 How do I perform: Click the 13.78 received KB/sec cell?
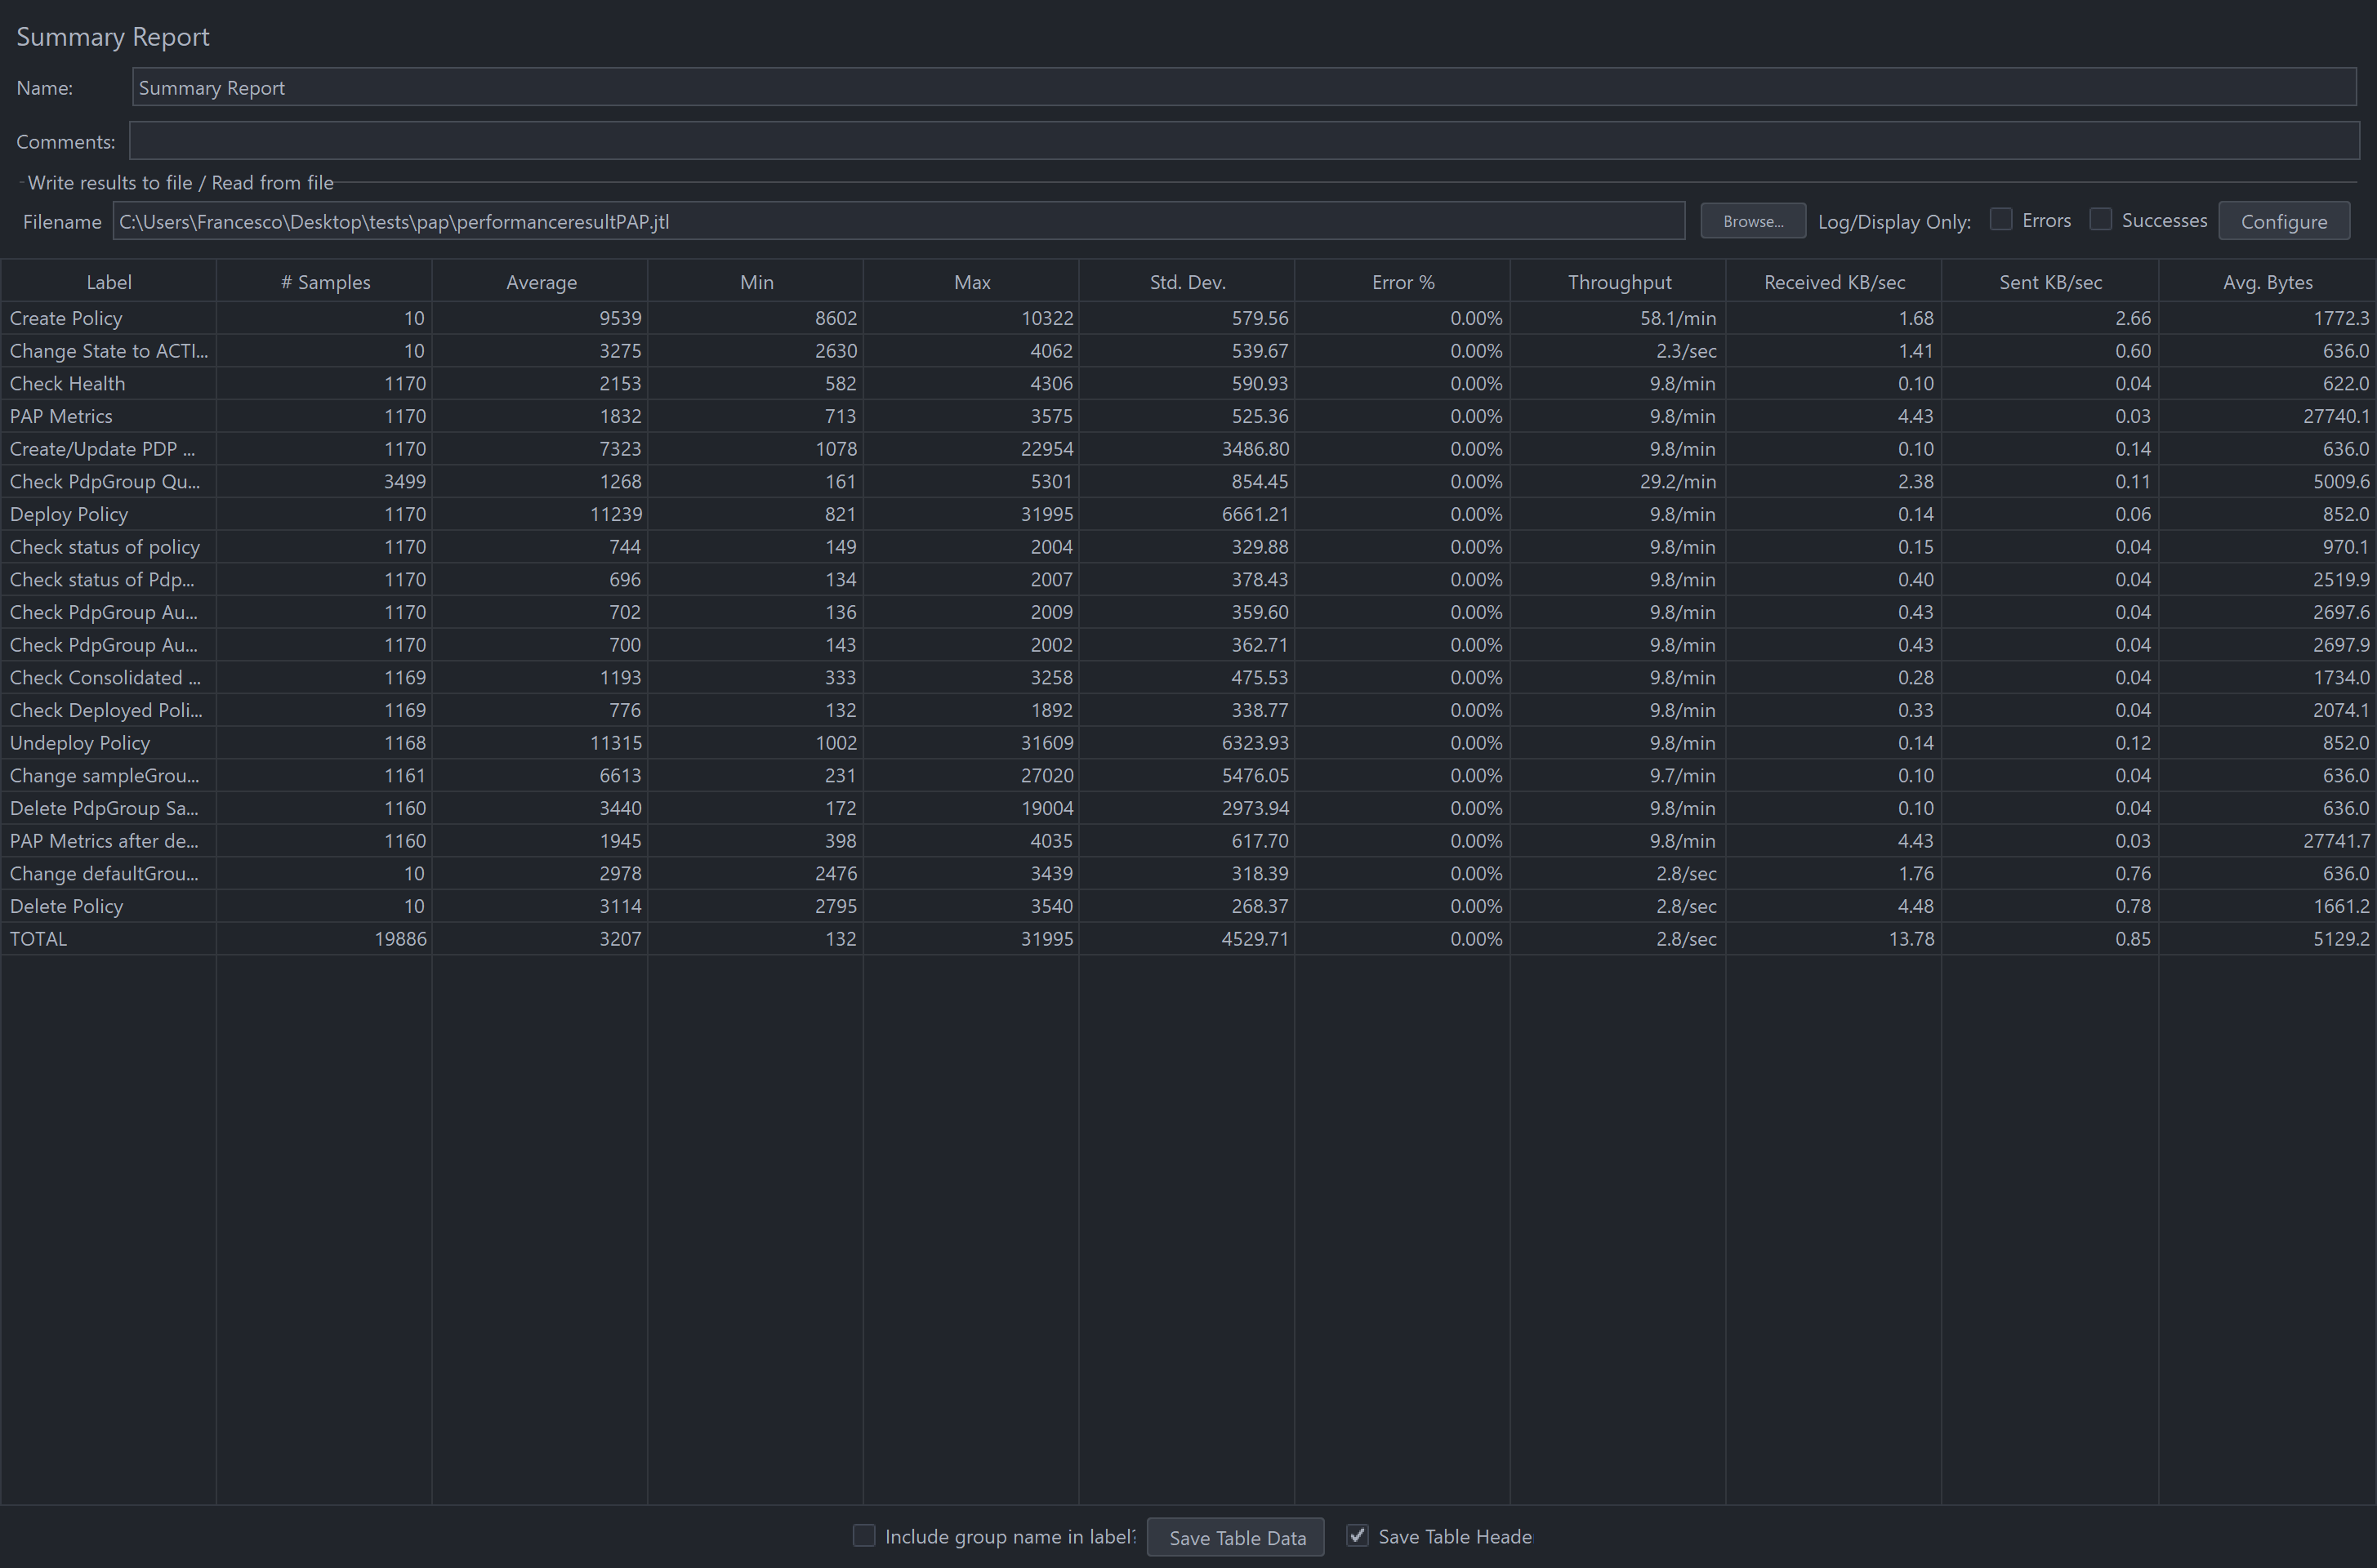(1834, 939)
